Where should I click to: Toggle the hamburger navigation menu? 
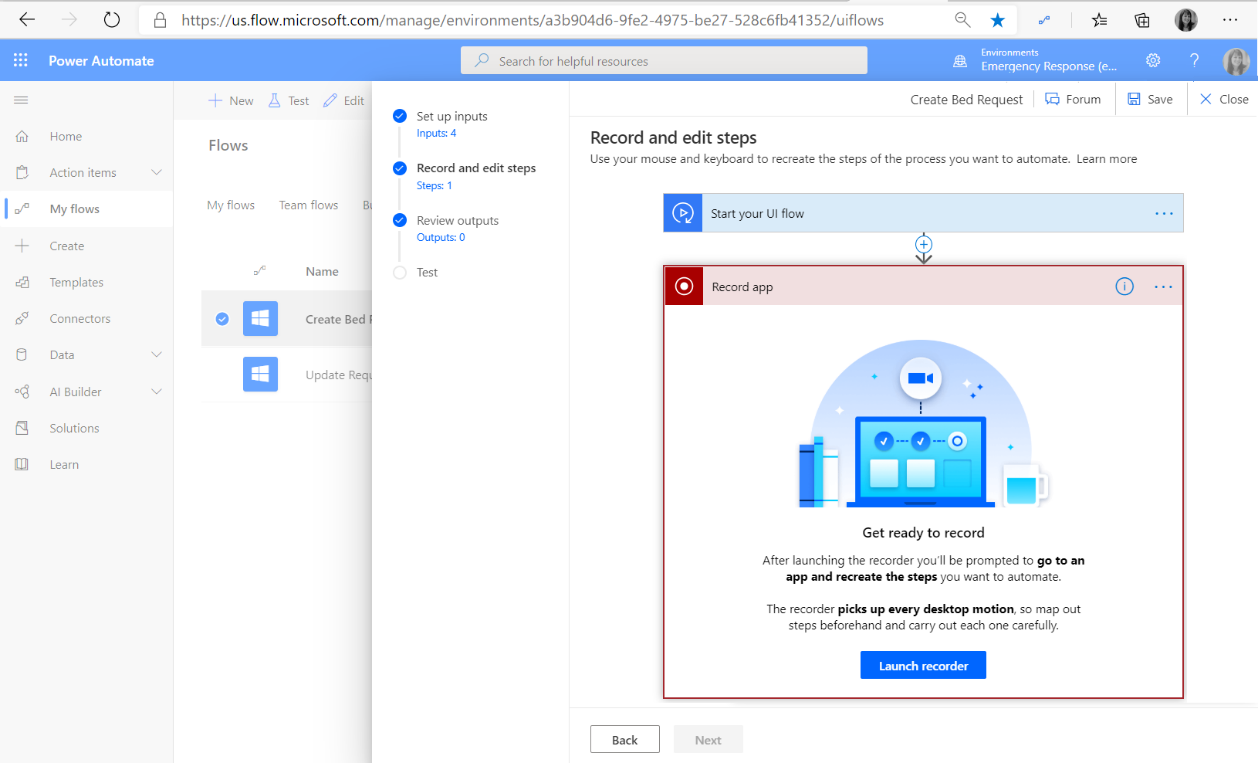point(21,100)
